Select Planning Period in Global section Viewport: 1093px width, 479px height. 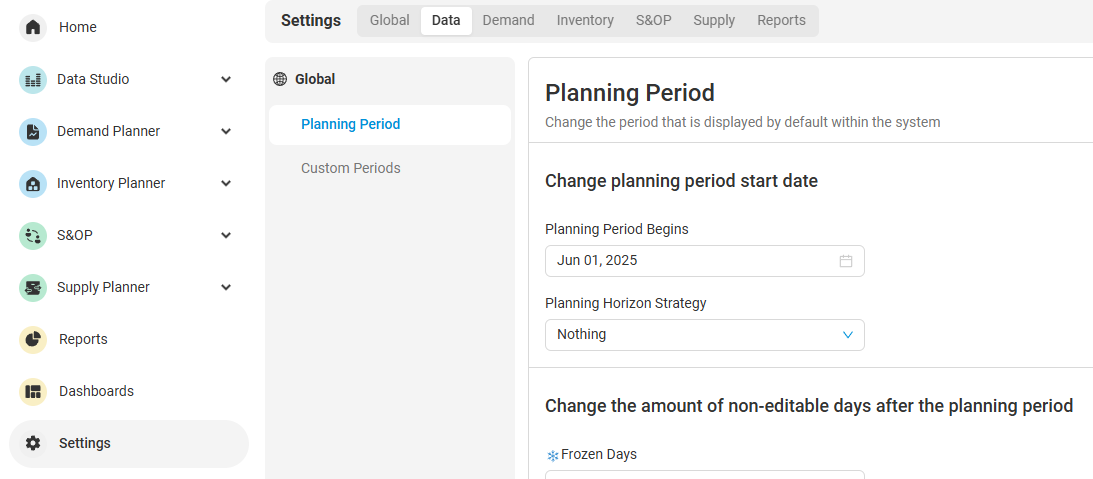tap(351, 124)
